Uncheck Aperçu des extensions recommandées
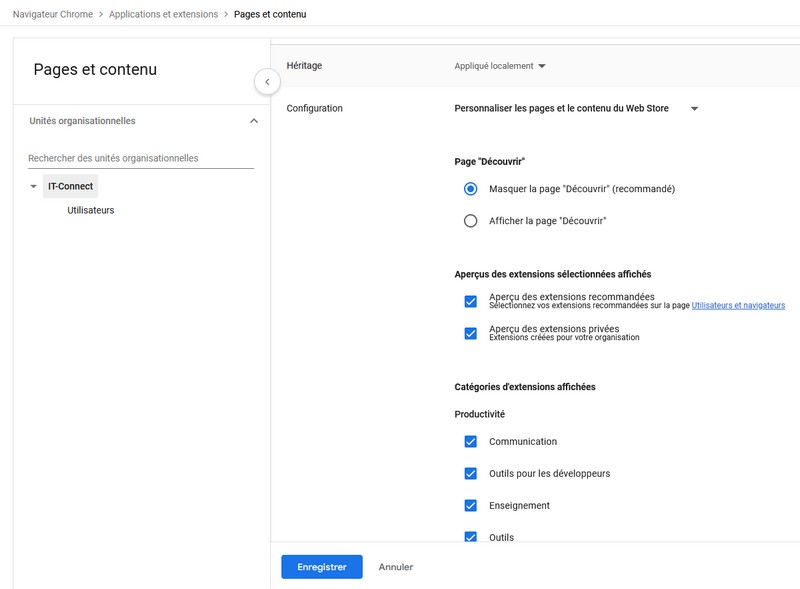The width and height of the screenshot is (800, 589). 471,301
